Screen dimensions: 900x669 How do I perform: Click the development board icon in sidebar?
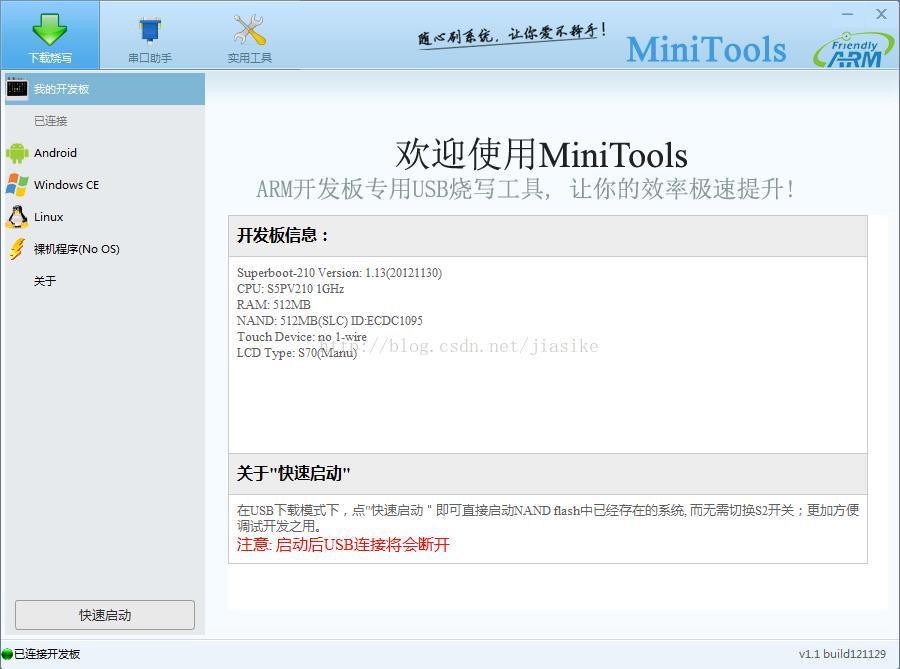(x=17, y=88)
